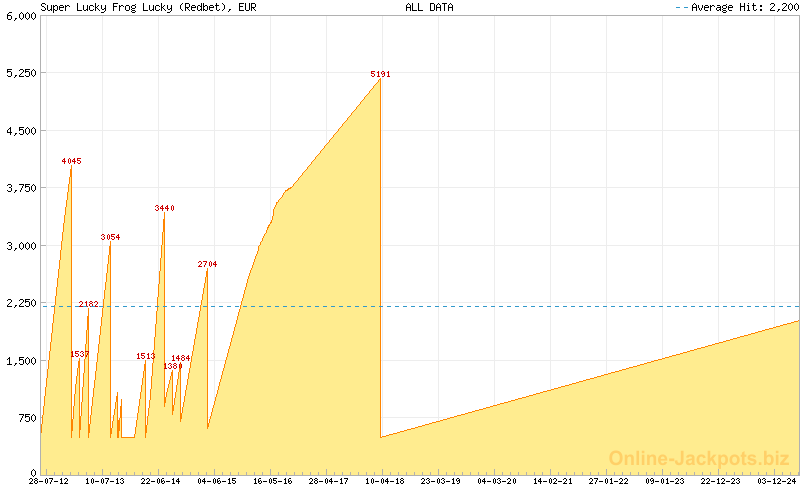
Task: Click the 2,250 y-axis value
Action: [x=20, y=303]
